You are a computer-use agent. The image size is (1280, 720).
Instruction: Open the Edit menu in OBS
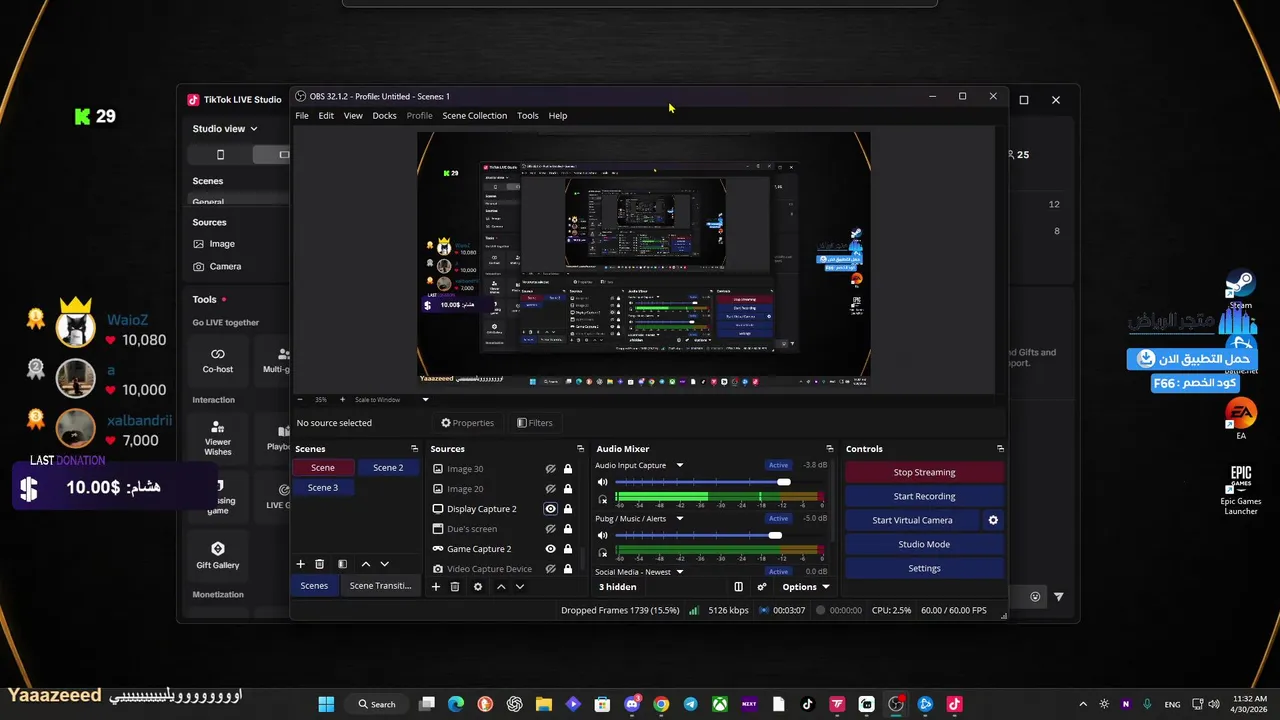326,116
